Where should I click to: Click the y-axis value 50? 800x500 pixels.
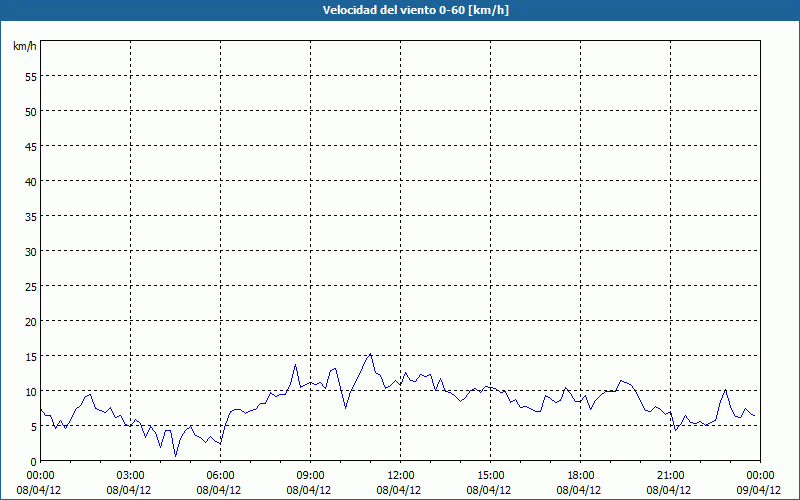[x=31, y=112]
